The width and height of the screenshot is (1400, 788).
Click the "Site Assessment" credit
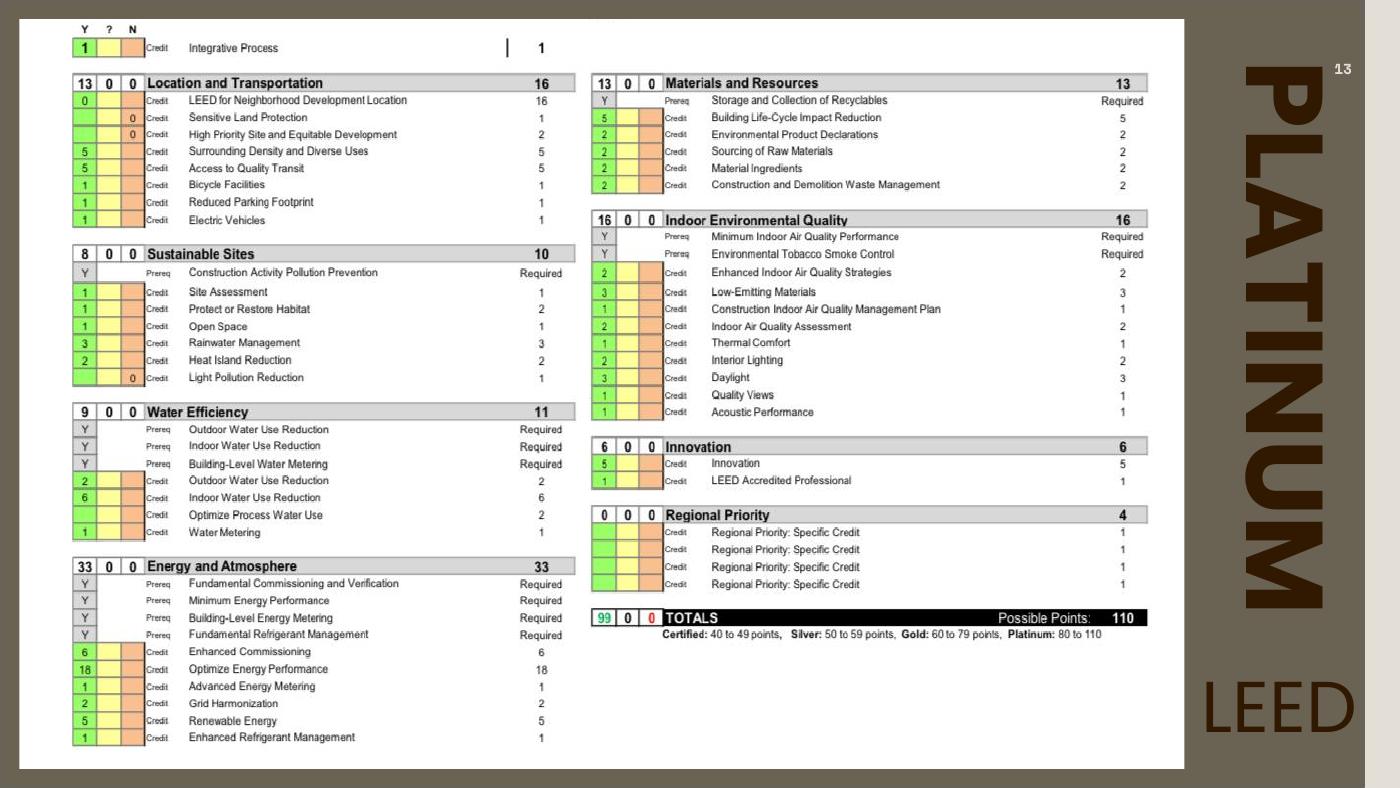coord(228,292)
